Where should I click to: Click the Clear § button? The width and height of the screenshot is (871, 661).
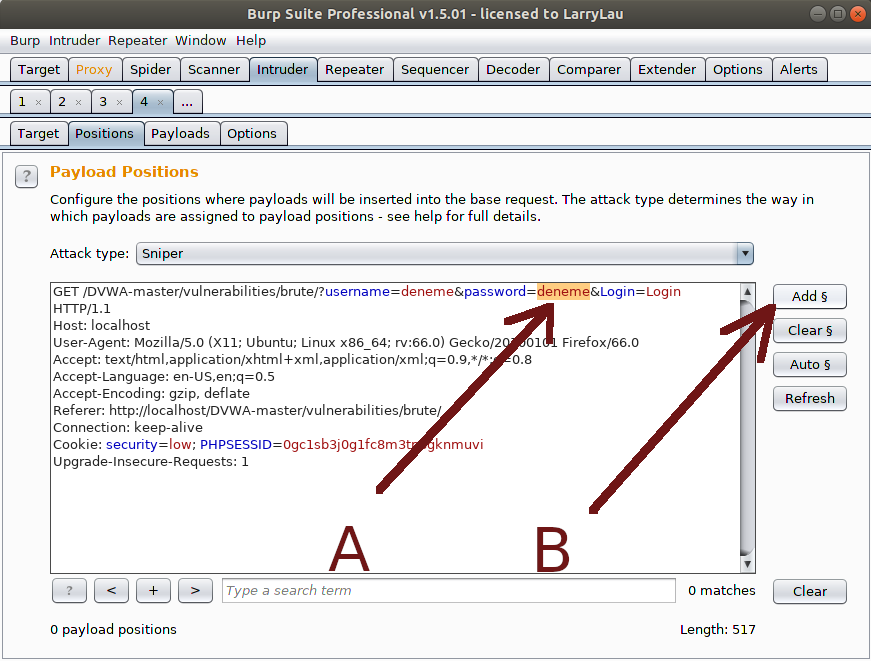(x=809, y=331)
